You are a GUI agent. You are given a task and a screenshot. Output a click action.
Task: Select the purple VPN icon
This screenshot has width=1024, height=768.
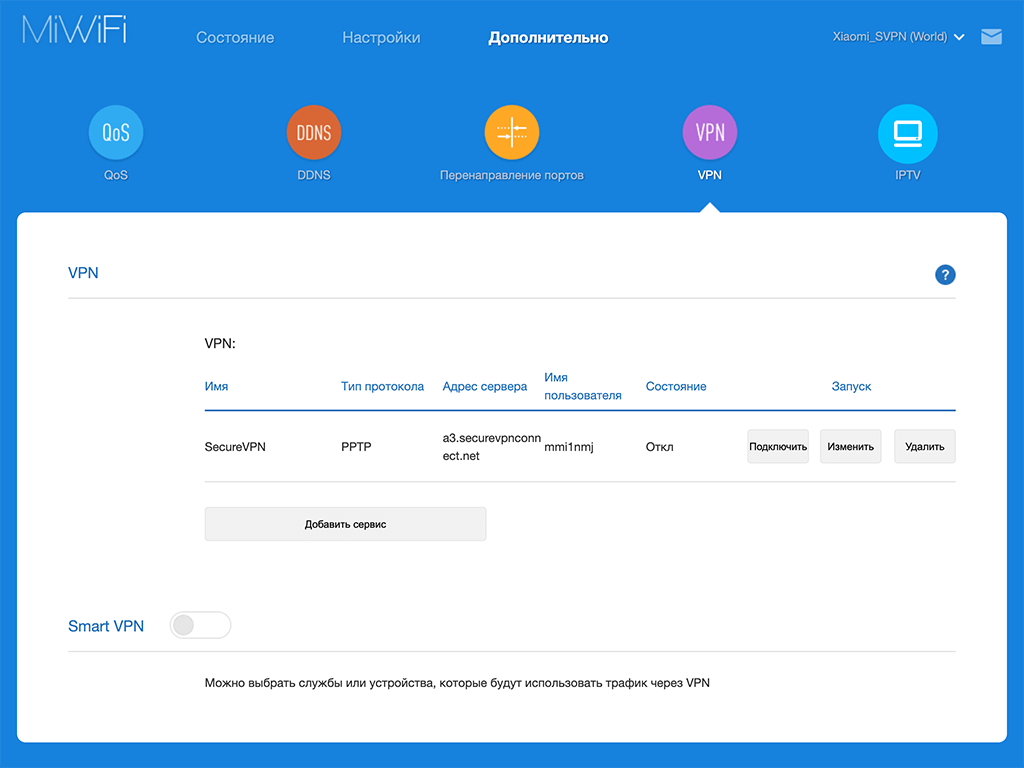tap(710, 133)
